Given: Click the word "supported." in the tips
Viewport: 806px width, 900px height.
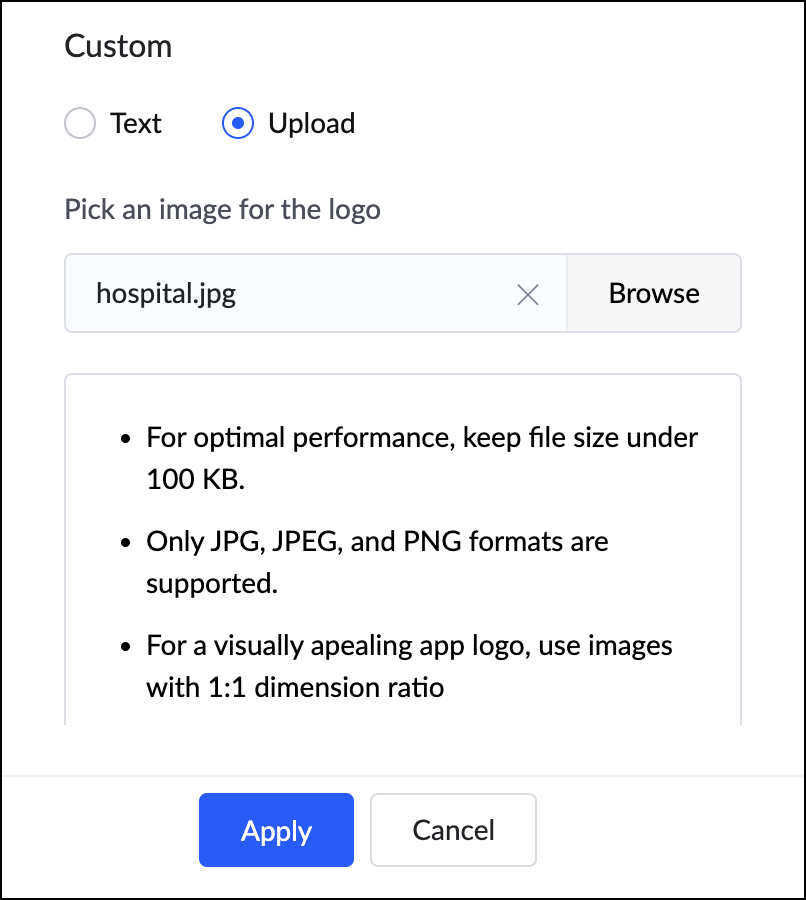Looking at the screenshot, I should (211, 583).
